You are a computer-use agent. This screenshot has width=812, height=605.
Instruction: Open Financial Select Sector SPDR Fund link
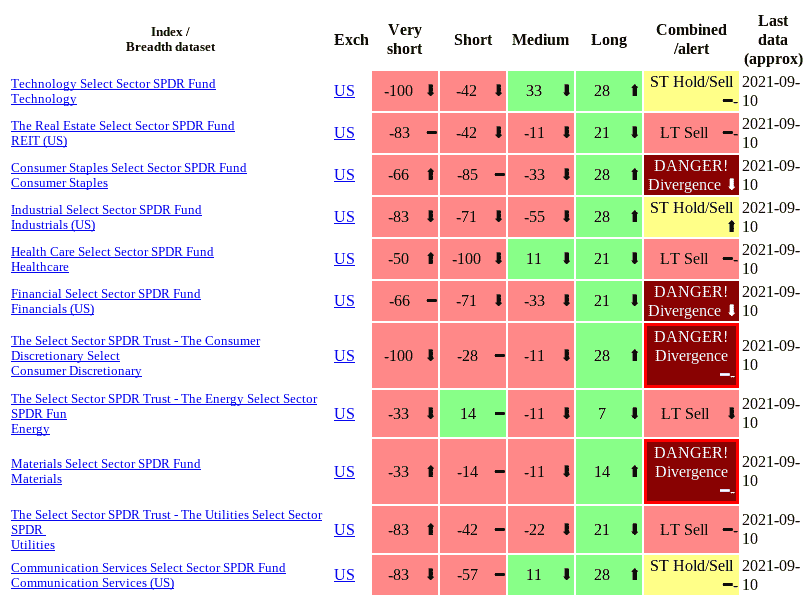click(x=106, y=294)
